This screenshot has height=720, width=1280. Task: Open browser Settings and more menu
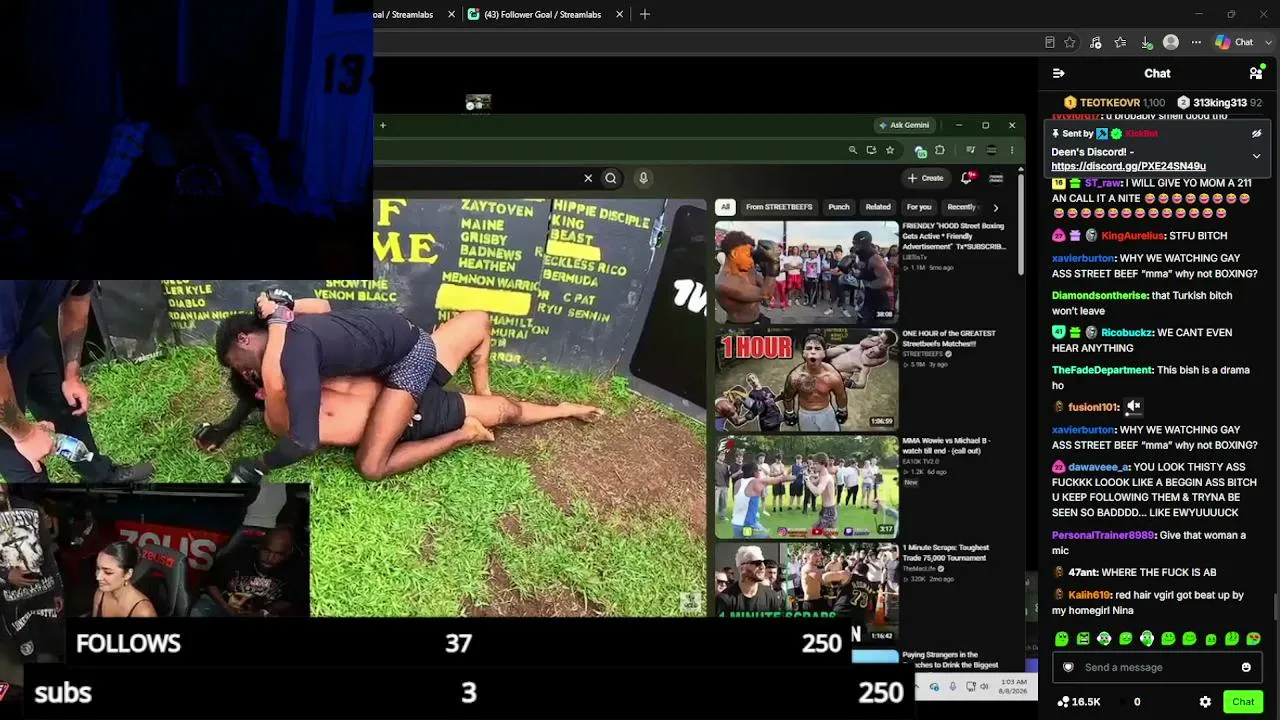point(1196,42)
